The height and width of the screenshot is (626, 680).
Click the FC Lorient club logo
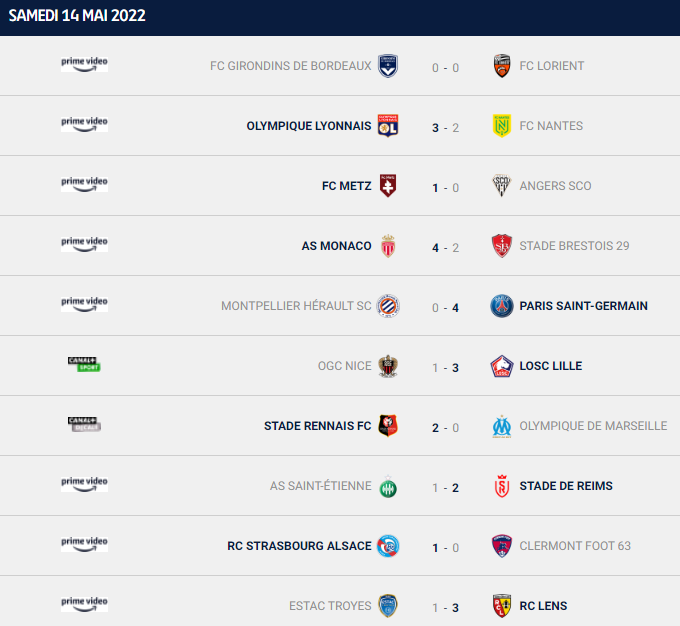click(502, 66)
